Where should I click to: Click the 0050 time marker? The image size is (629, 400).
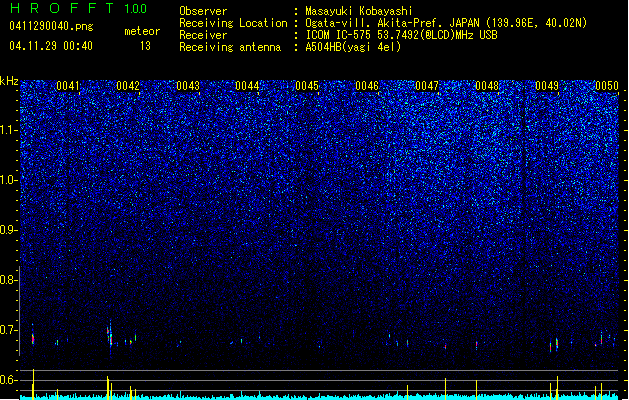pyautogui.click(x=607, y=86)
